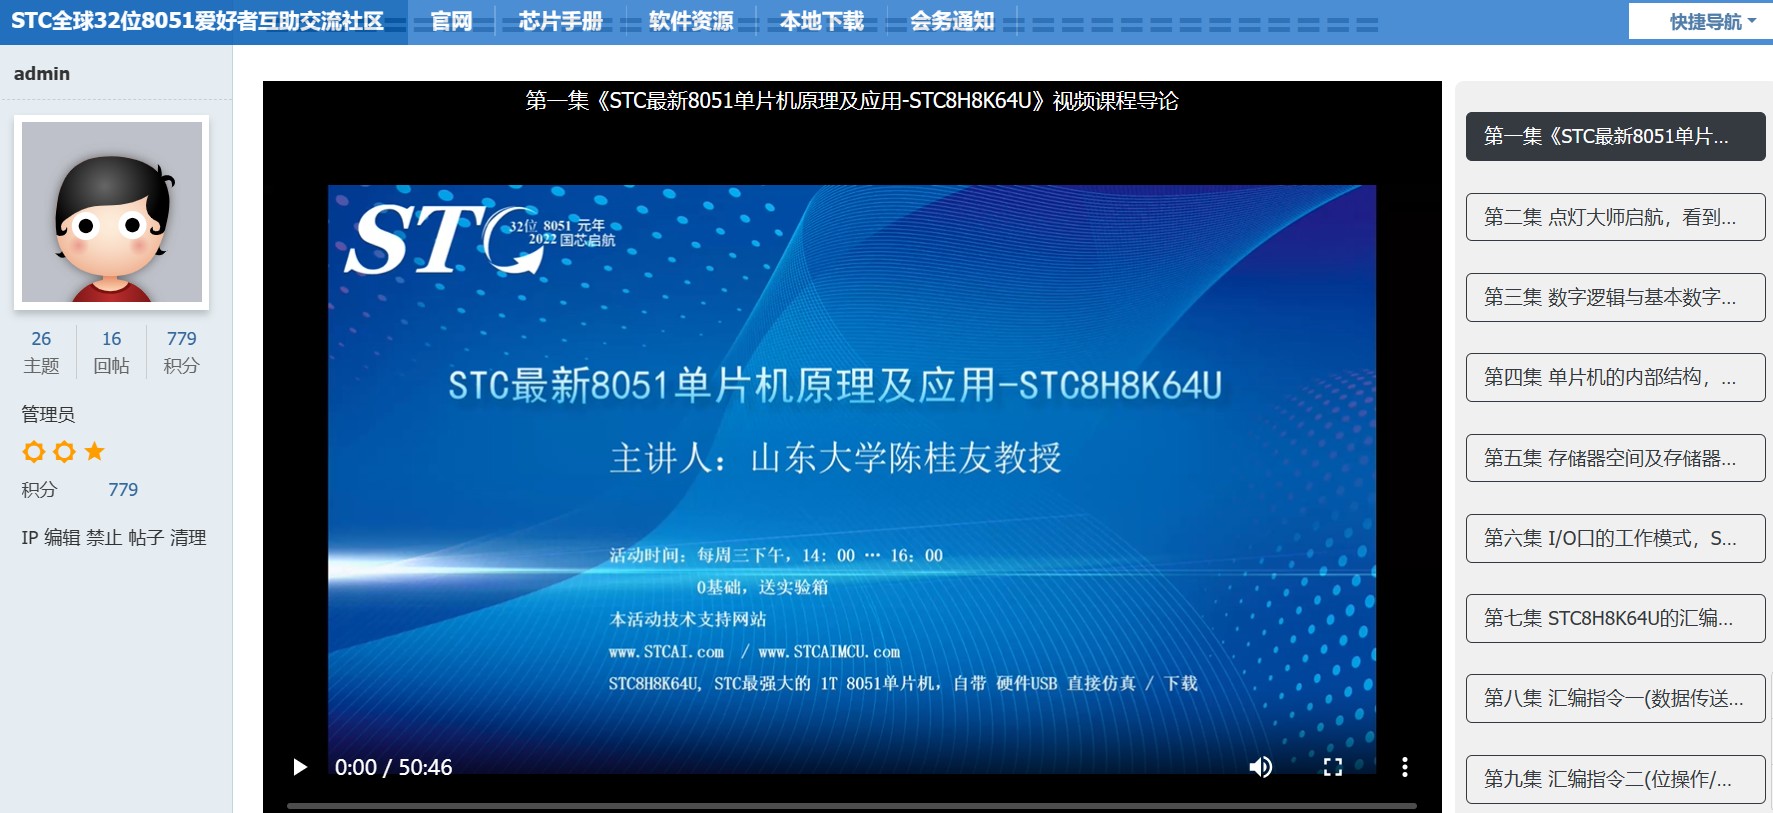
Task: Select episode 第四集 单片机的内部结构
Action: 1615,377
